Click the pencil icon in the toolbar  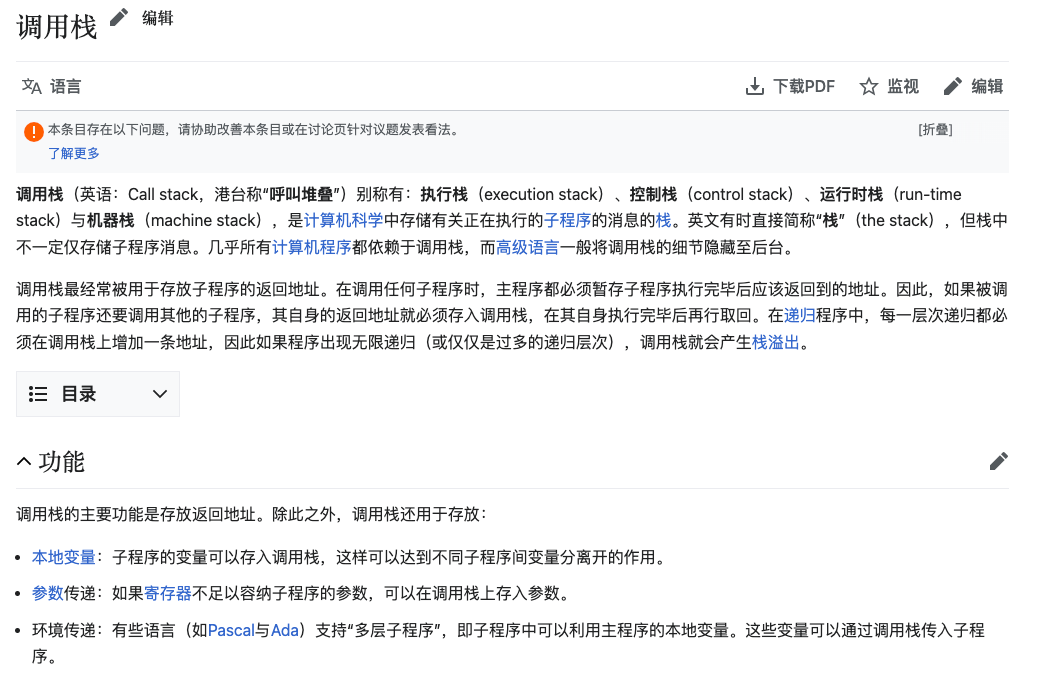click(x=953, y=86)
